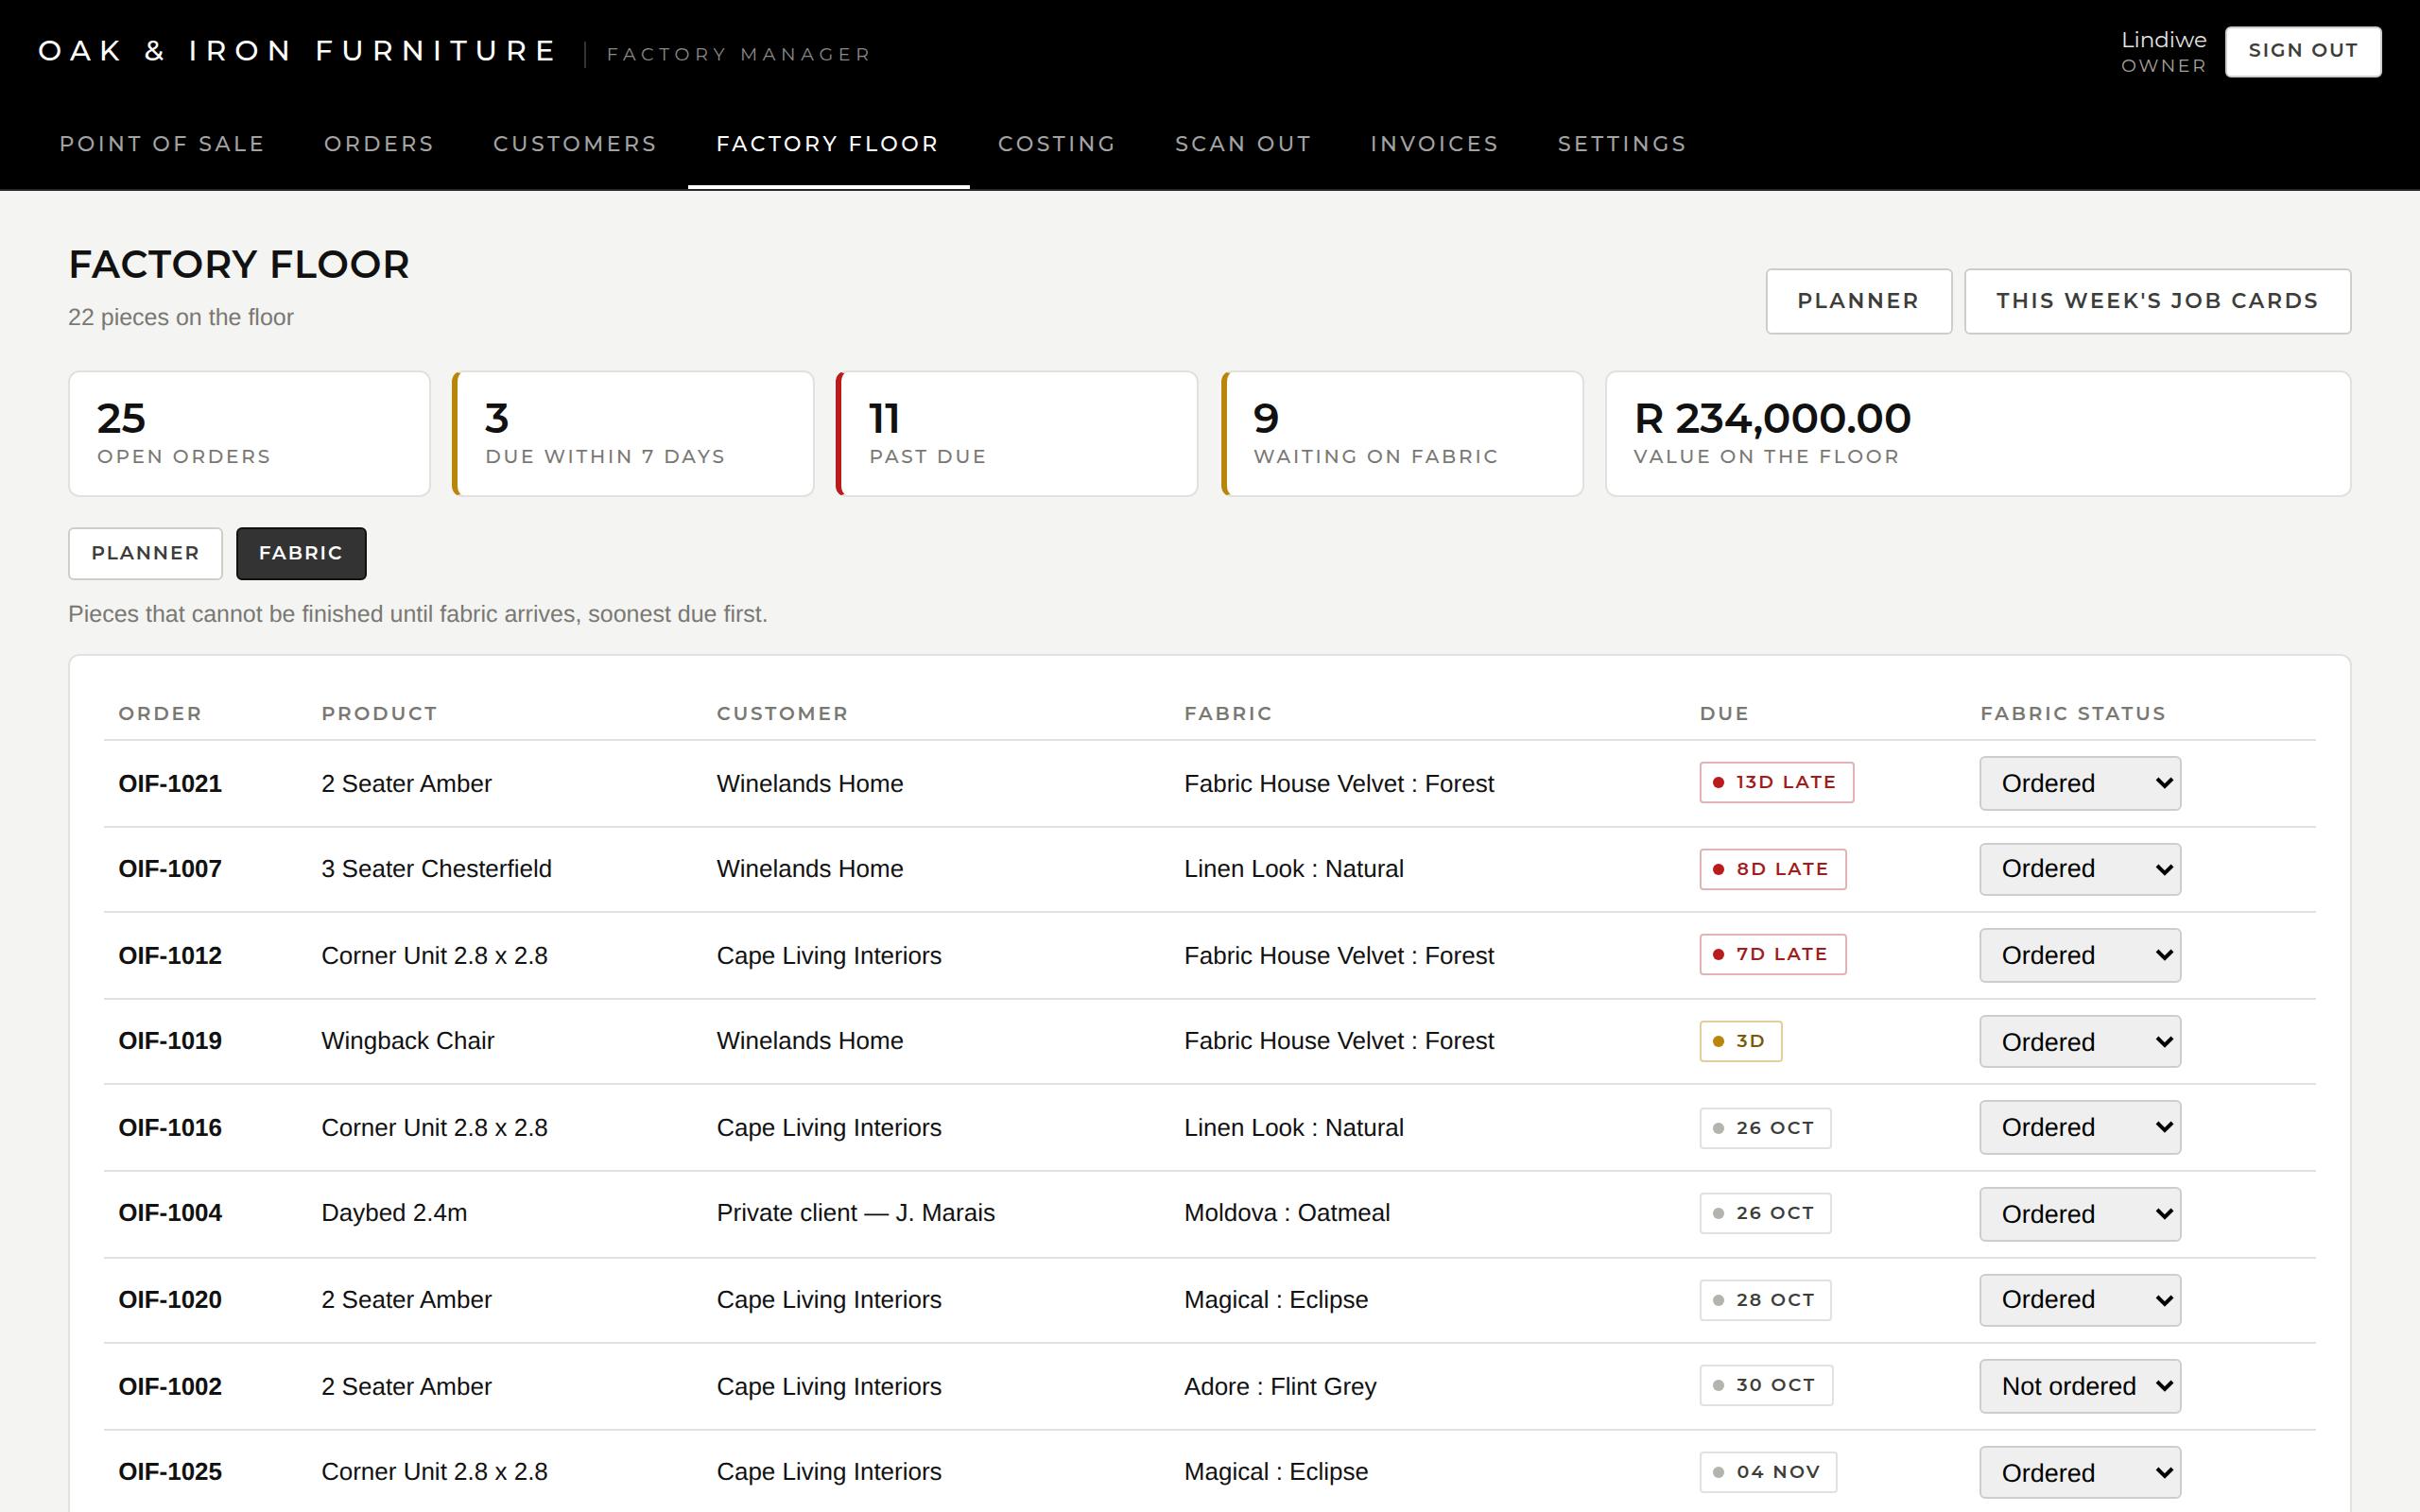This screenshot has width=2420, height=1512.
Task: Click the Sign Out button
Action: [2302, 51]
